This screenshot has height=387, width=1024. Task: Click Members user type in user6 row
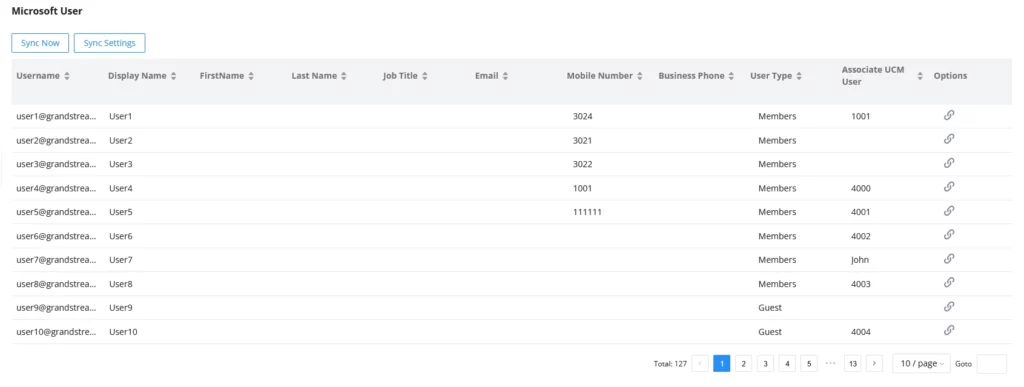(x=777, y=236)
